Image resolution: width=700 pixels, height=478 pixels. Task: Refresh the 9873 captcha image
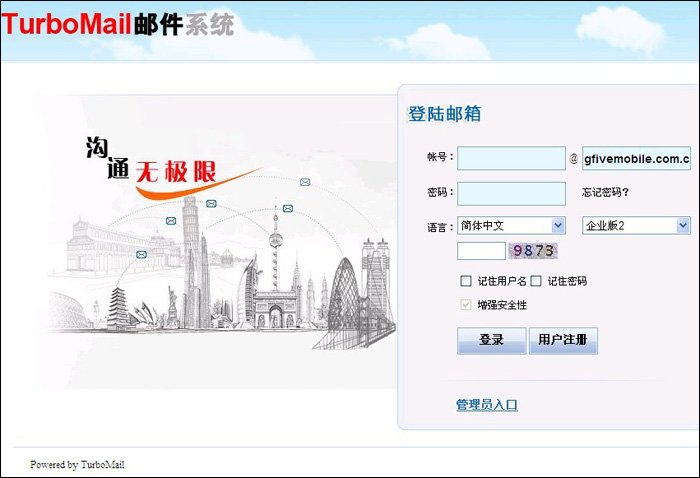(533, 252)
